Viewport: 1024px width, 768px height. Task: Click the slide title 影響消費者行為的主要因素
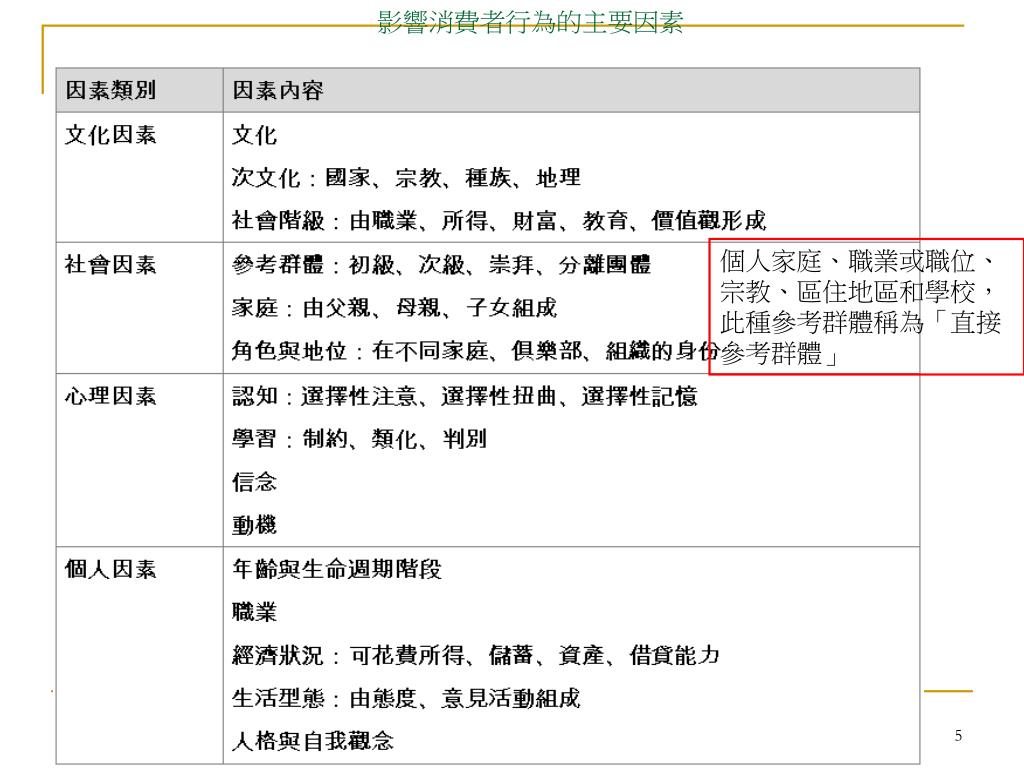coord(530,22)
